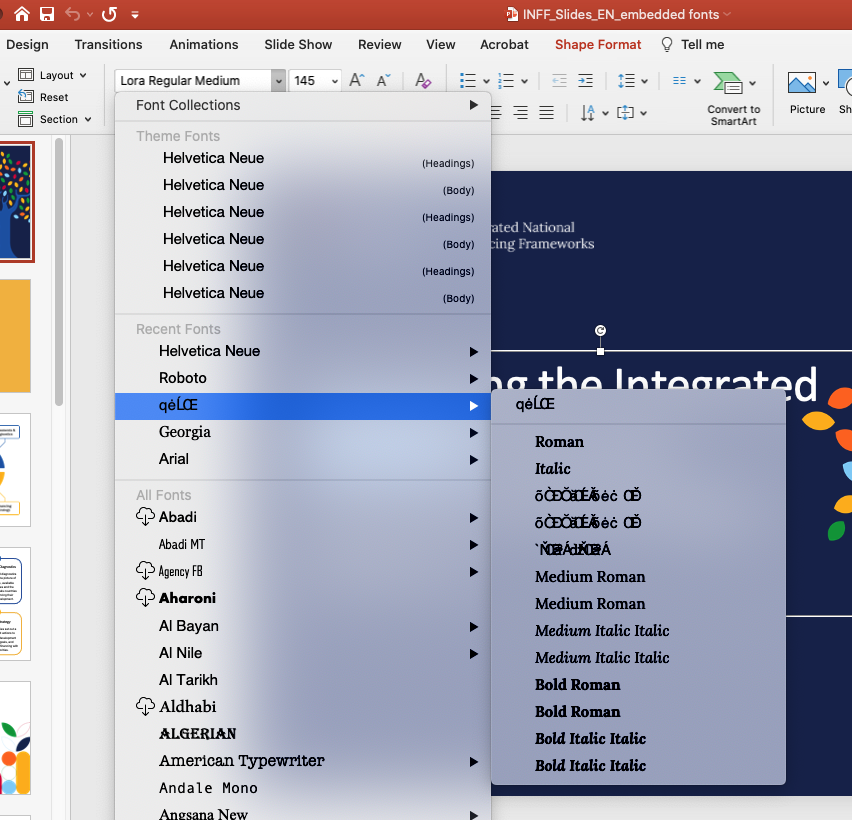Click the Tell me lightbulb icon
852x820 pixels.
pos(667,45)
